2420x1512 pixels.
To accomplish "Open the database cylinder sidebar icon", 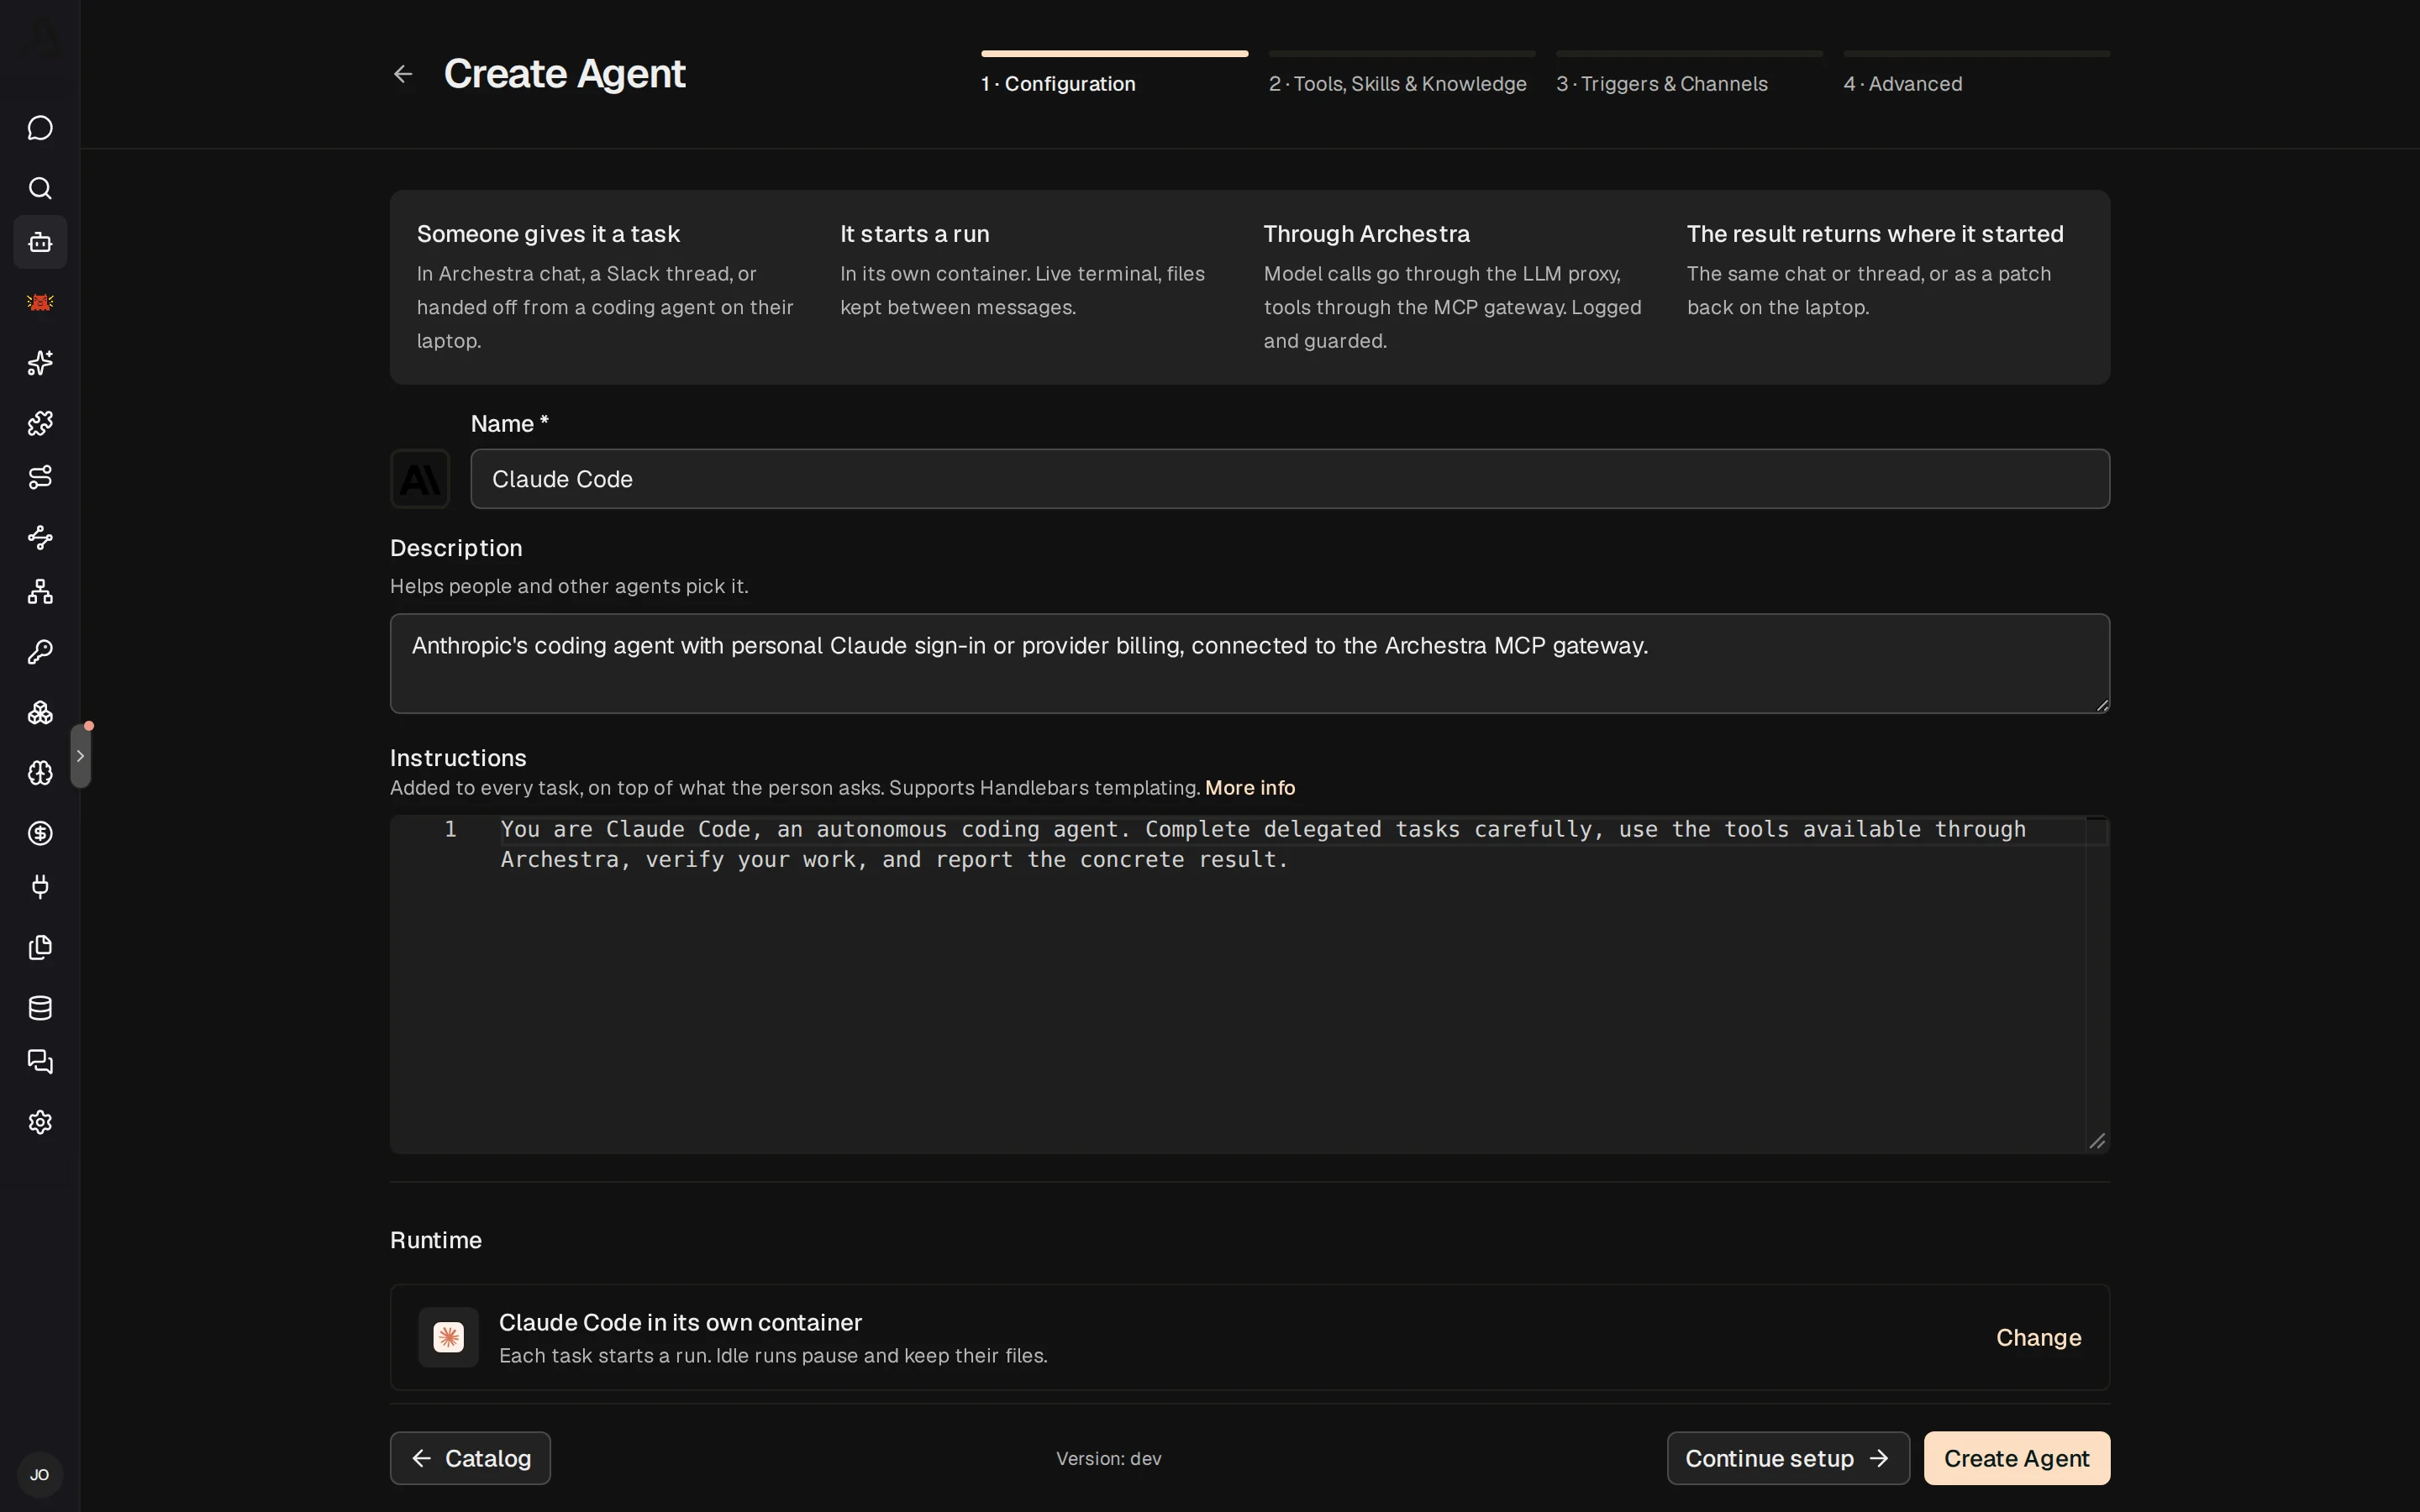I will 40,1008.
